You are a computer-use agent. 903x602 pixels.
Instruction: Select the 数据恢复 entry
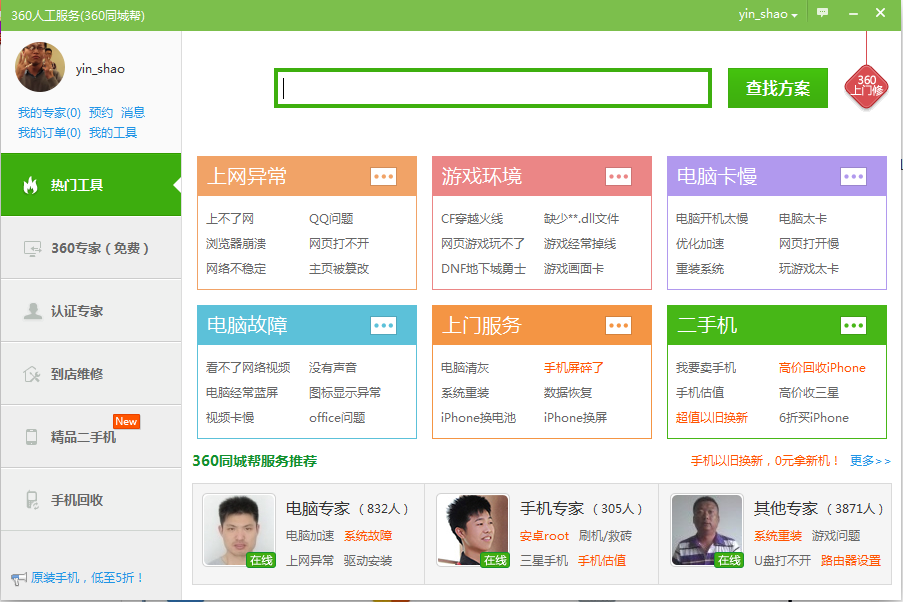568,393
